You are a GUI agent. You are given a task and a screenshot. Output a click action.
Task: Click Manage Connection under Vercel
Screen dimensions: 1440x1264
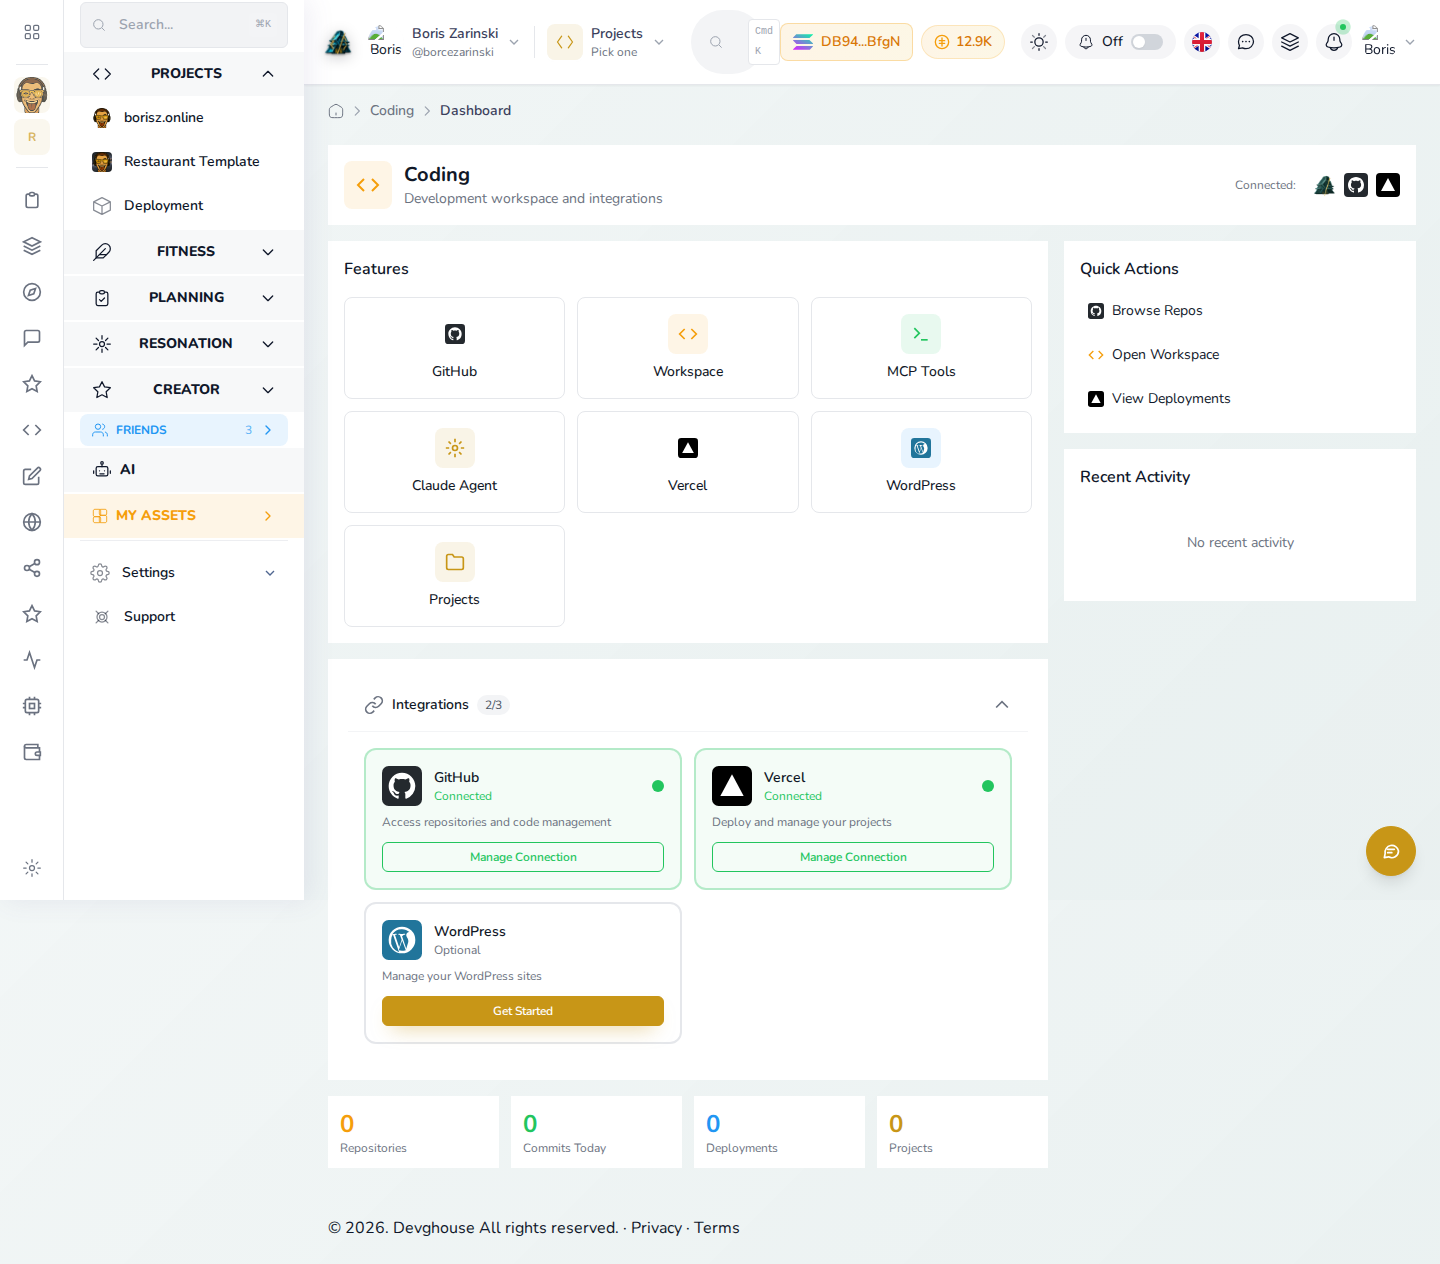pos(853,857)
